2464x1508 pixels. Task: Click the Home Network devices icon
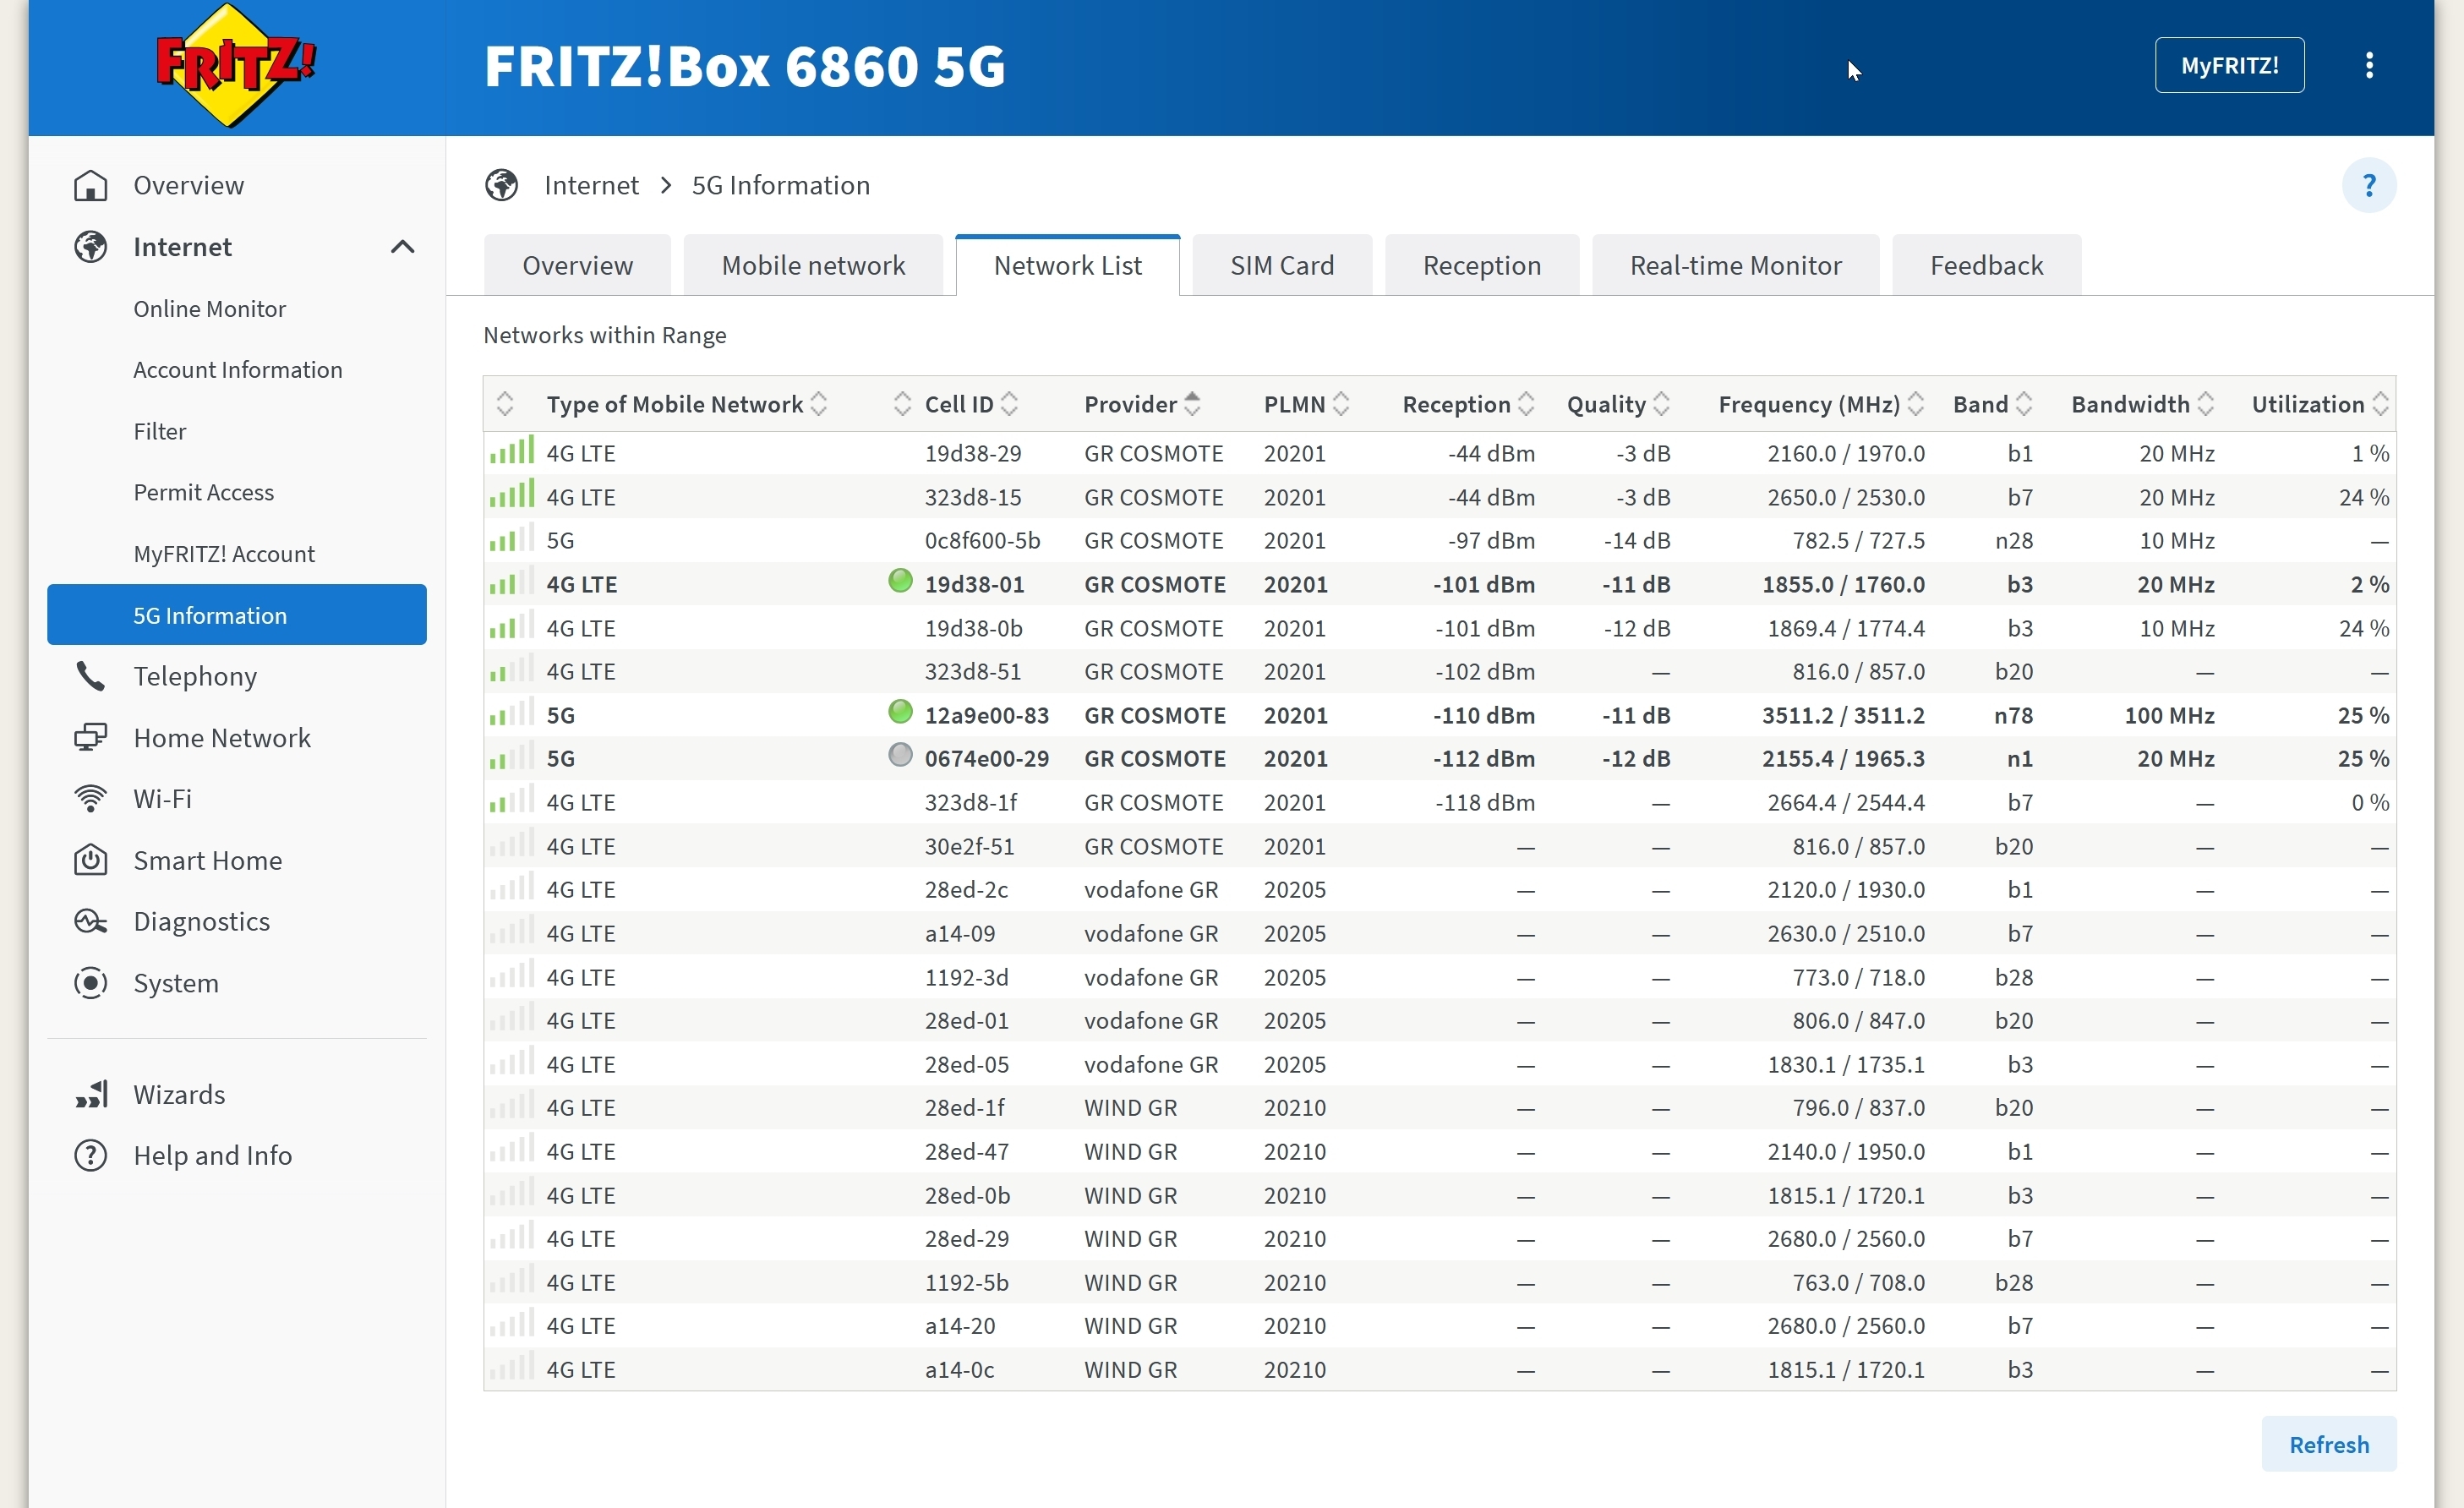pos(91,738)
